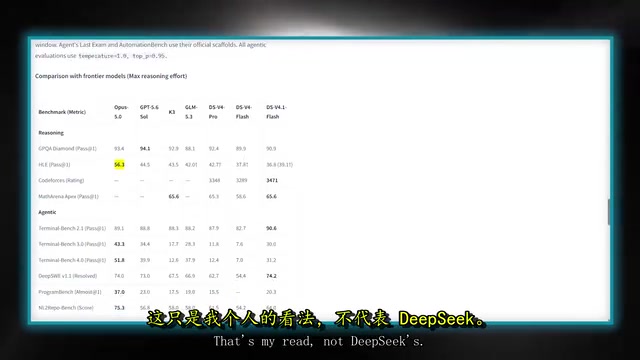Screen dimensions: 640x360
Task: Click the 'K3' column header
Action: [x=172, y=112]
